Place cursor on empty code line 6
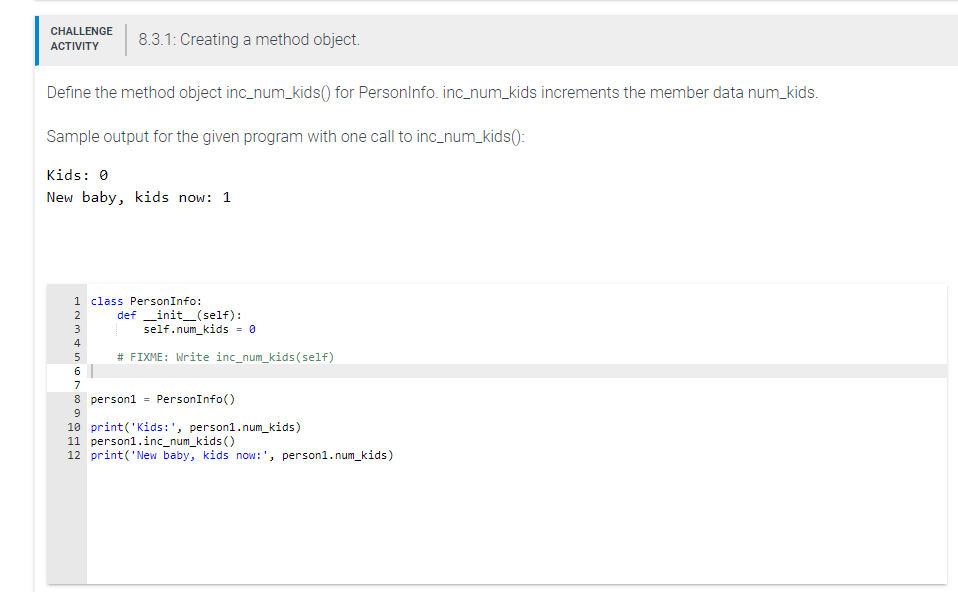Screen dimensions: 958x592 coord(517,371)
